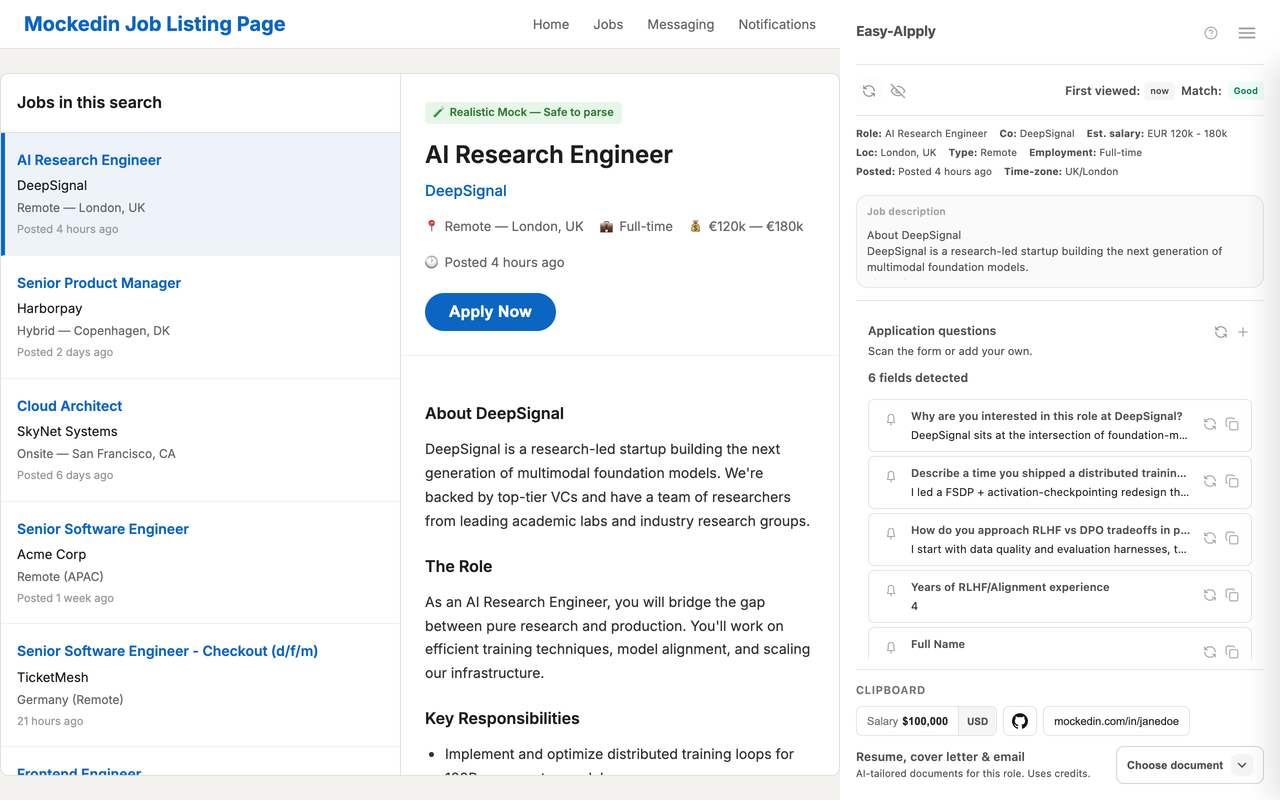Viewport: 1280px width, 800px height.
Task: Copy Salary $100,000 clipboard chip
Action: (907, 721)
